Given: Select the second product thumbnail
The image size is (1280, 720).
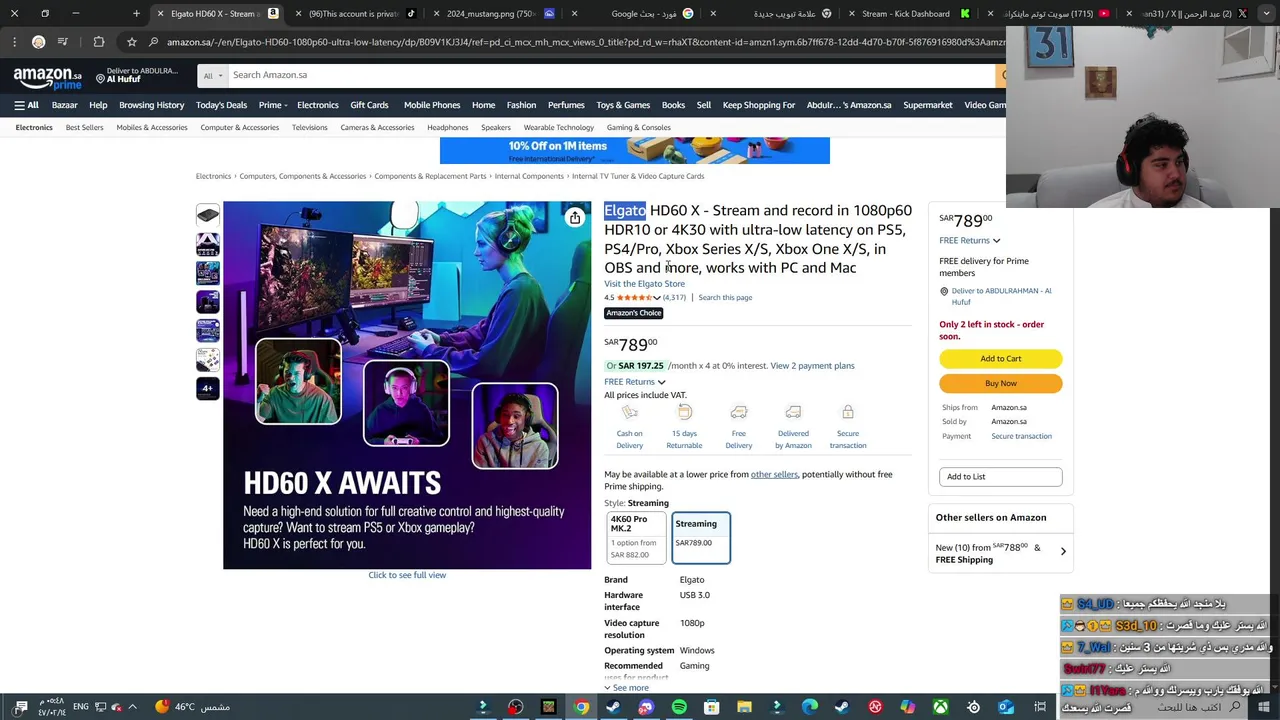Looking at the screenshot, I should pos(207,244).
